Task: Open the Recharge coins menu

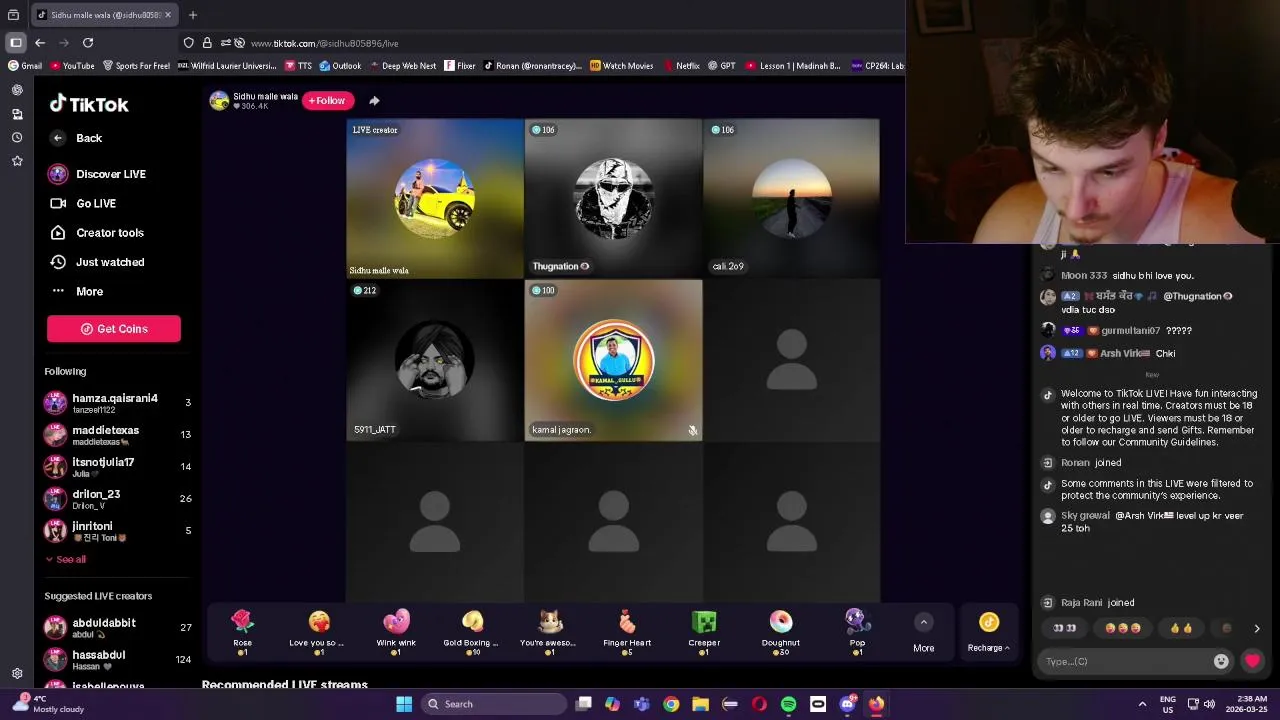Action: coord(988,632)
